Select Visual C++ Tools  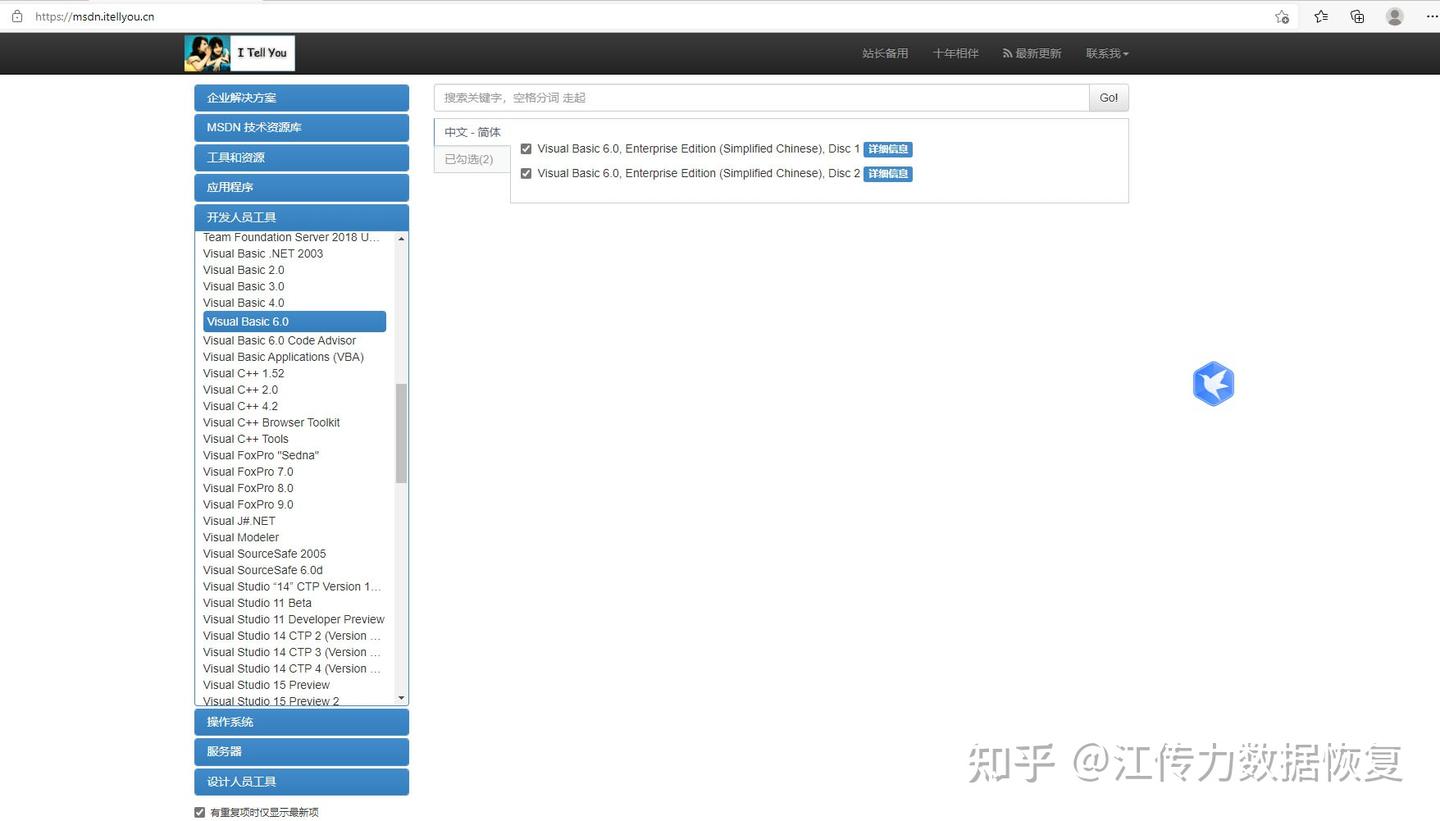(245, 439)
